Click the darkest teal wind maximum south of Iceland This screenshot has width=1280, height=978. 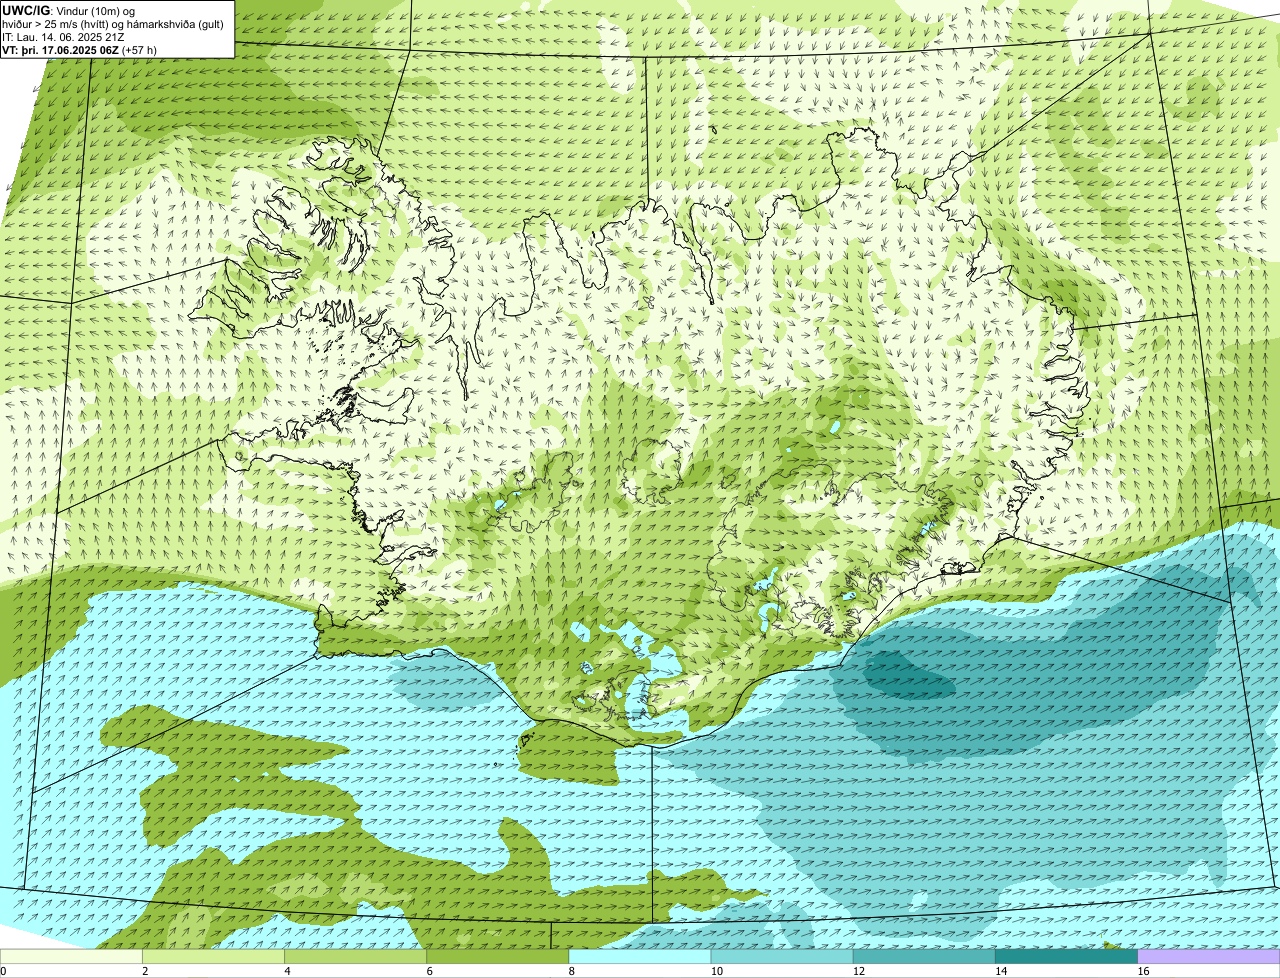tap(908, 676)
